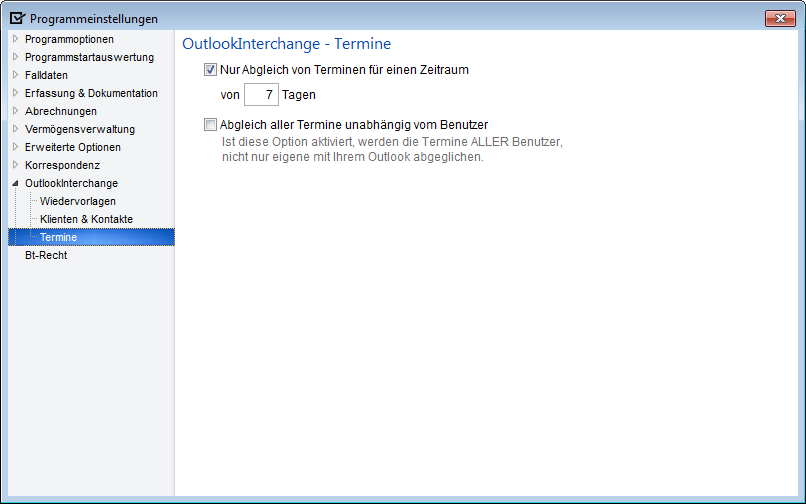Click the 'Tagen' label after the field
This screenshot has height=504, width=806.
click(299, 95)
